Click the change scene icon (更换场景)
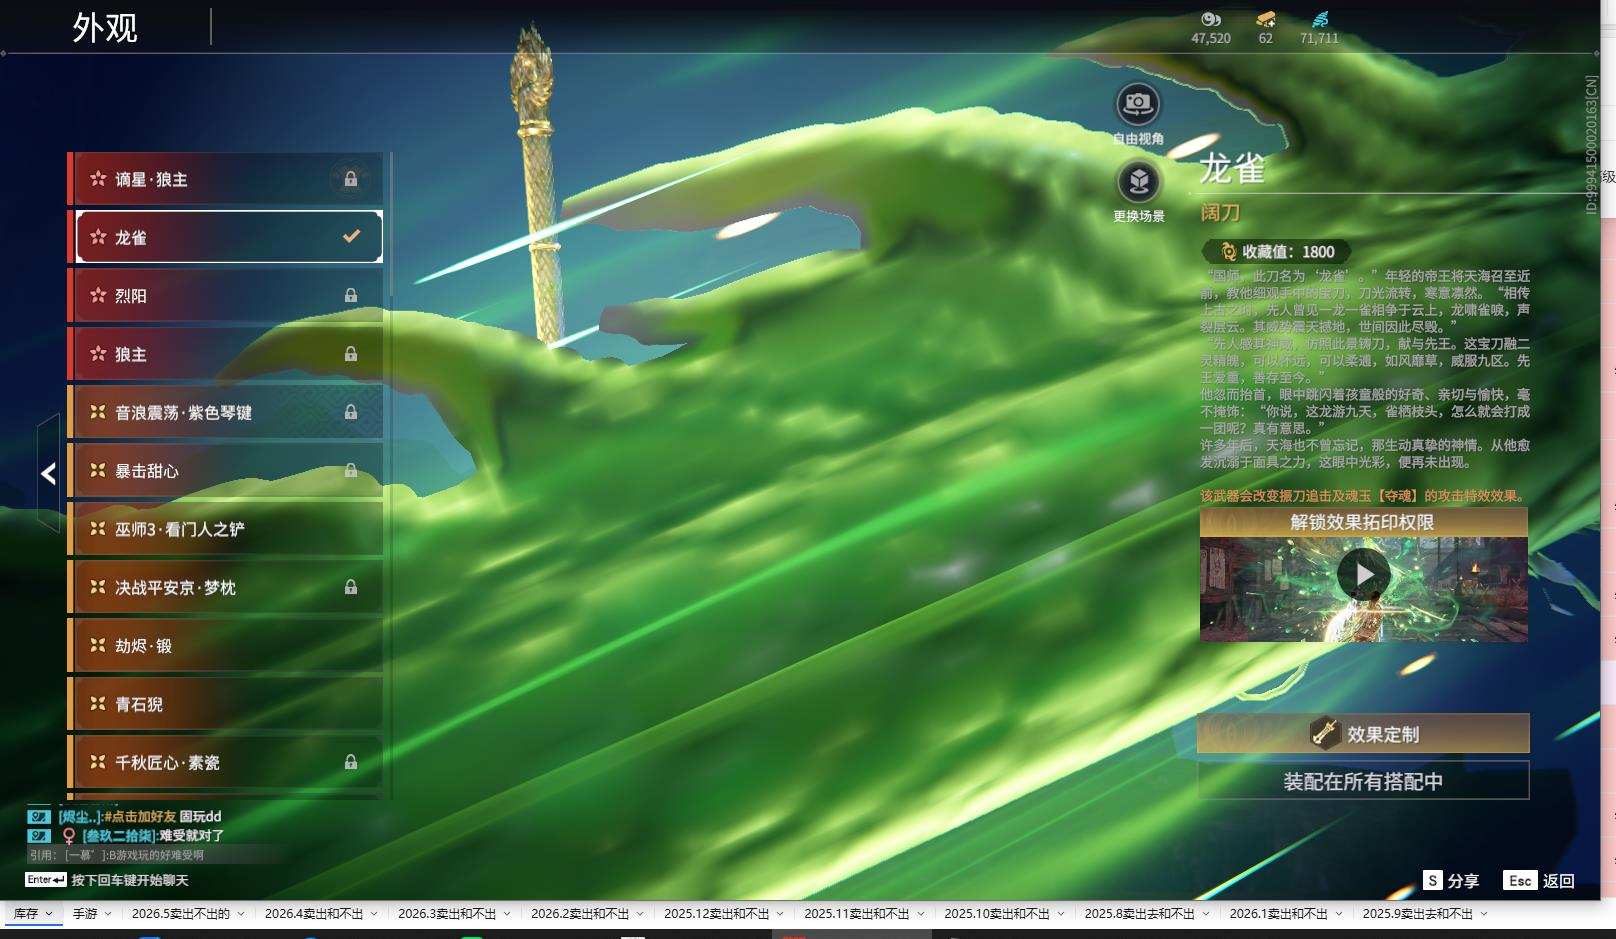Viewport: 1616px width, 939px height. tap(1138, 182)
